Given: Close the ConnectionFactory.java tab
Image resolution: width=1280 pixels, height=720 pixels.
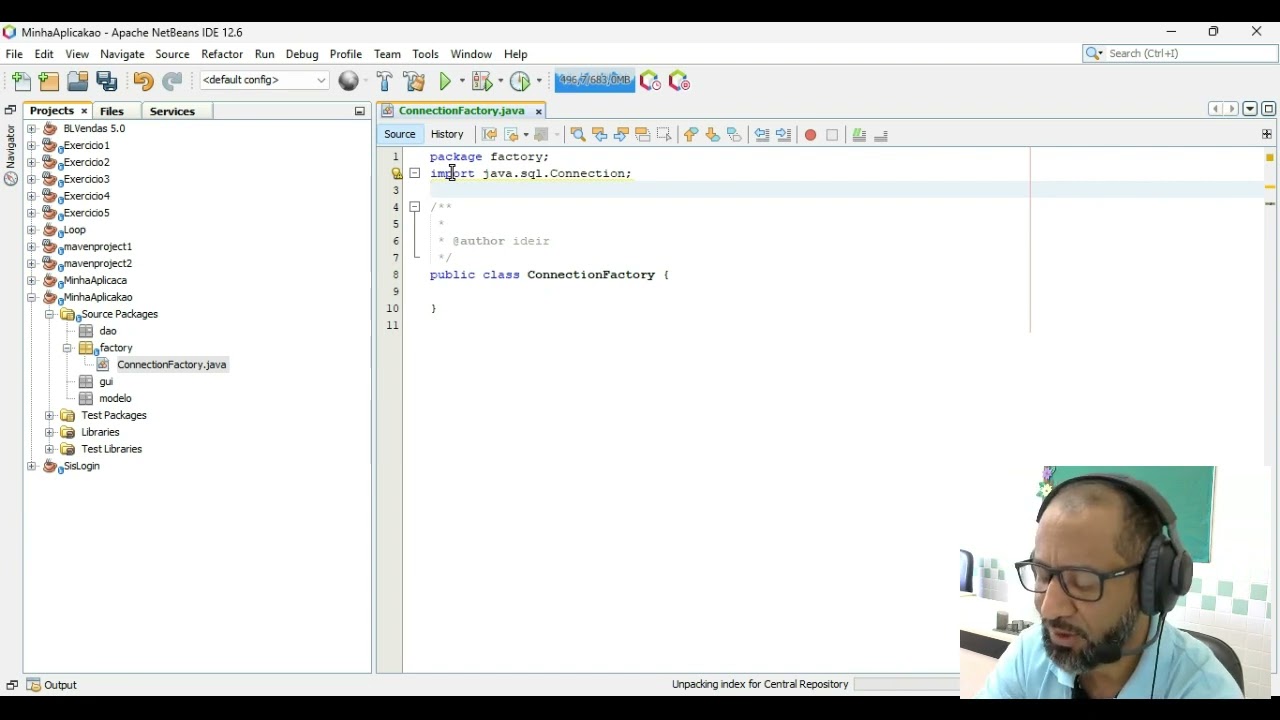Looking at the screenshot, I should (x=538, y=111).
